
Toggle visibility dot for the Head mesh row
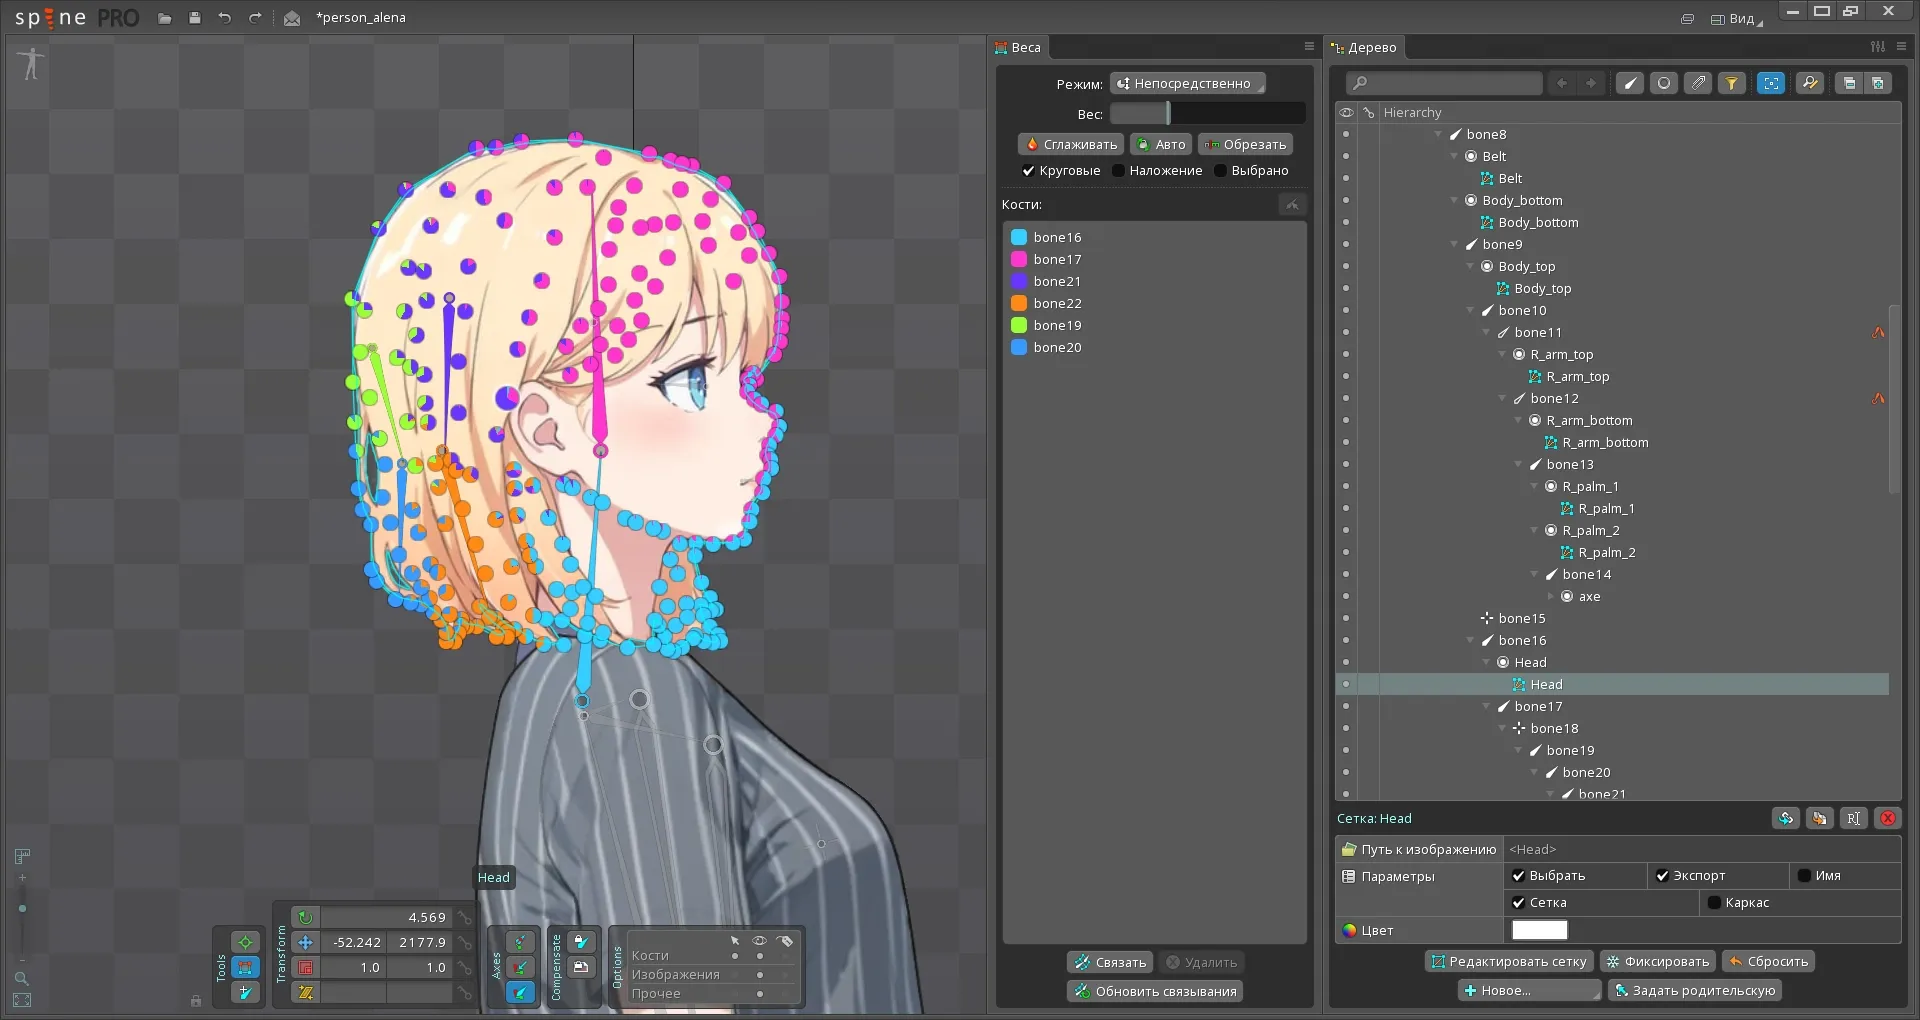[1346, 684]
